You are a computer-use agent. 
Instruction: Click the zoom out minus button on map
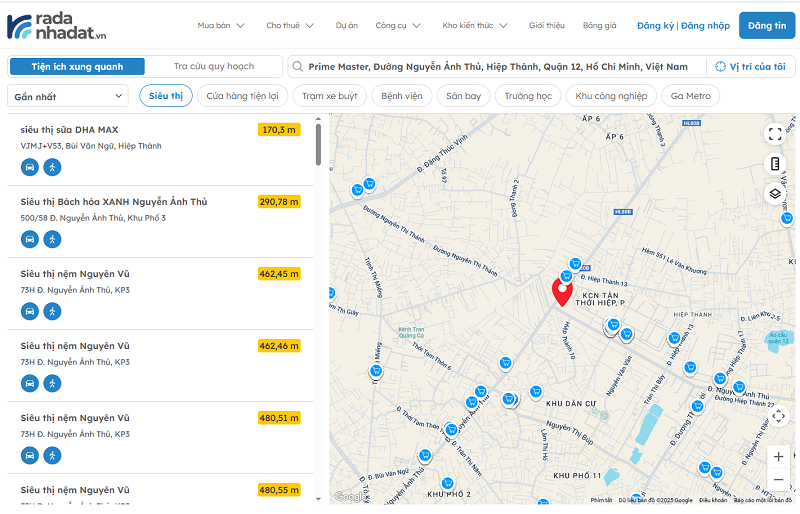tap(778, 480)
